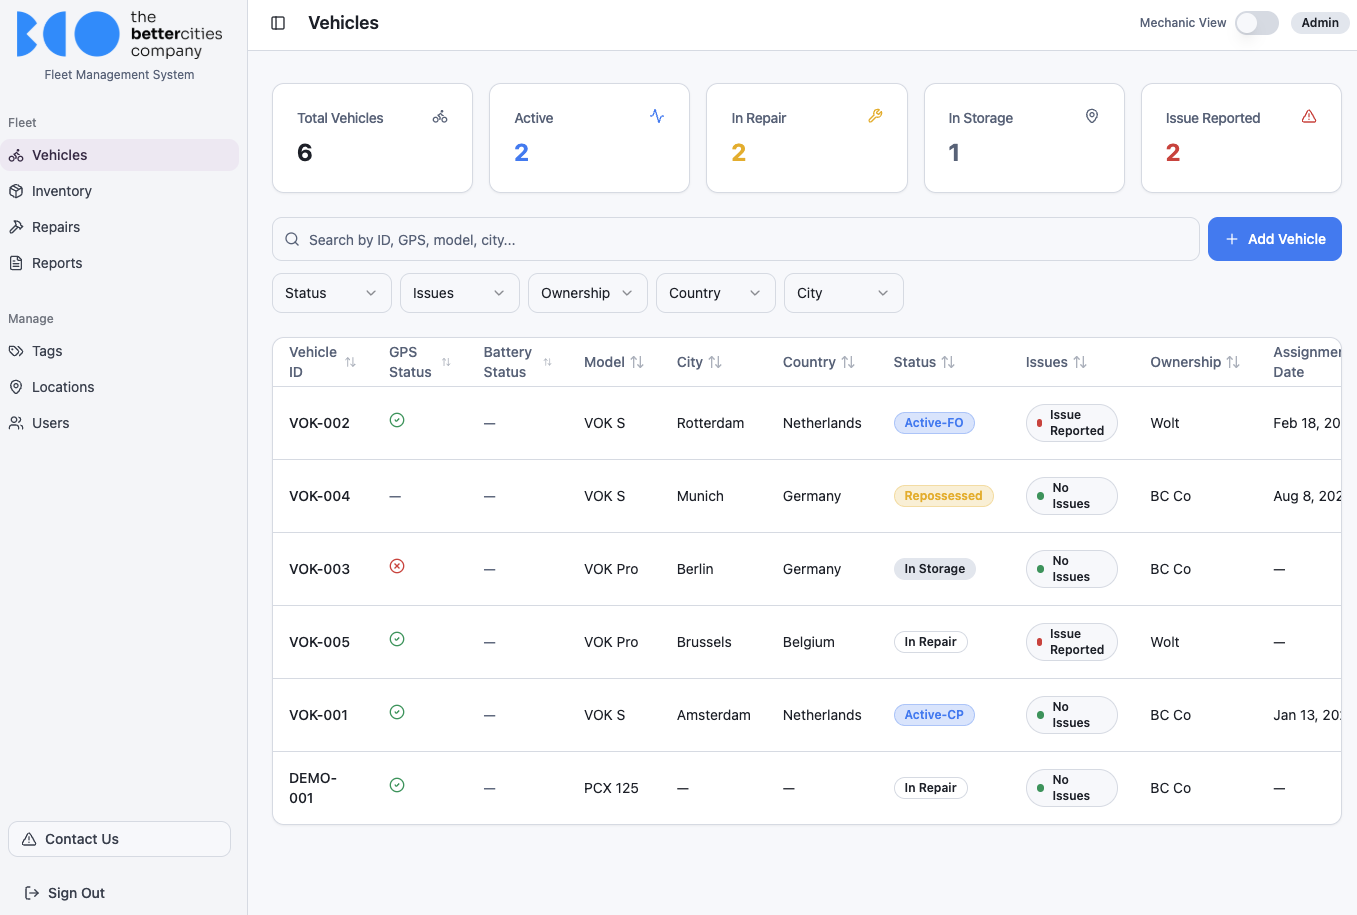Screen dimensions: 1357x915
Task: Click the Active-CP status badge
Action: coord(934,715)
